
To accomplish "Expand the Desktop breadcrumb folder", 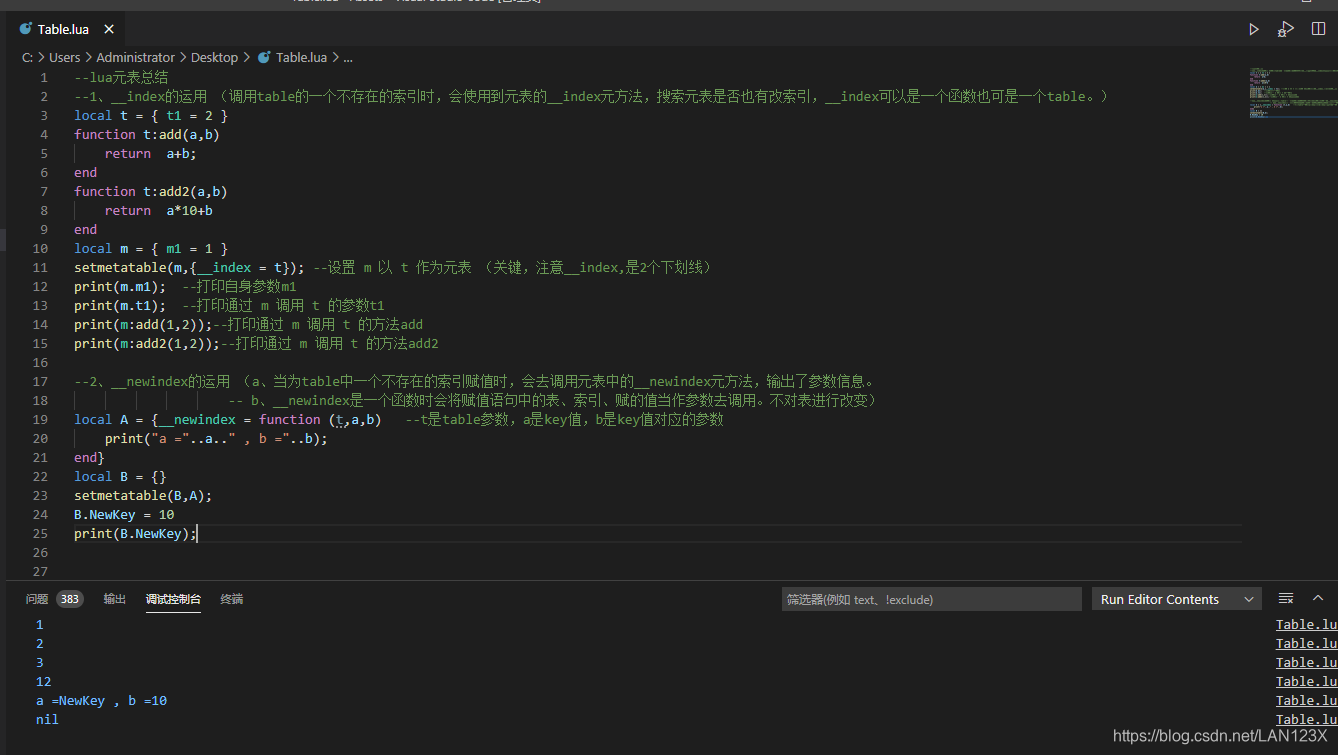I will 214,57.
